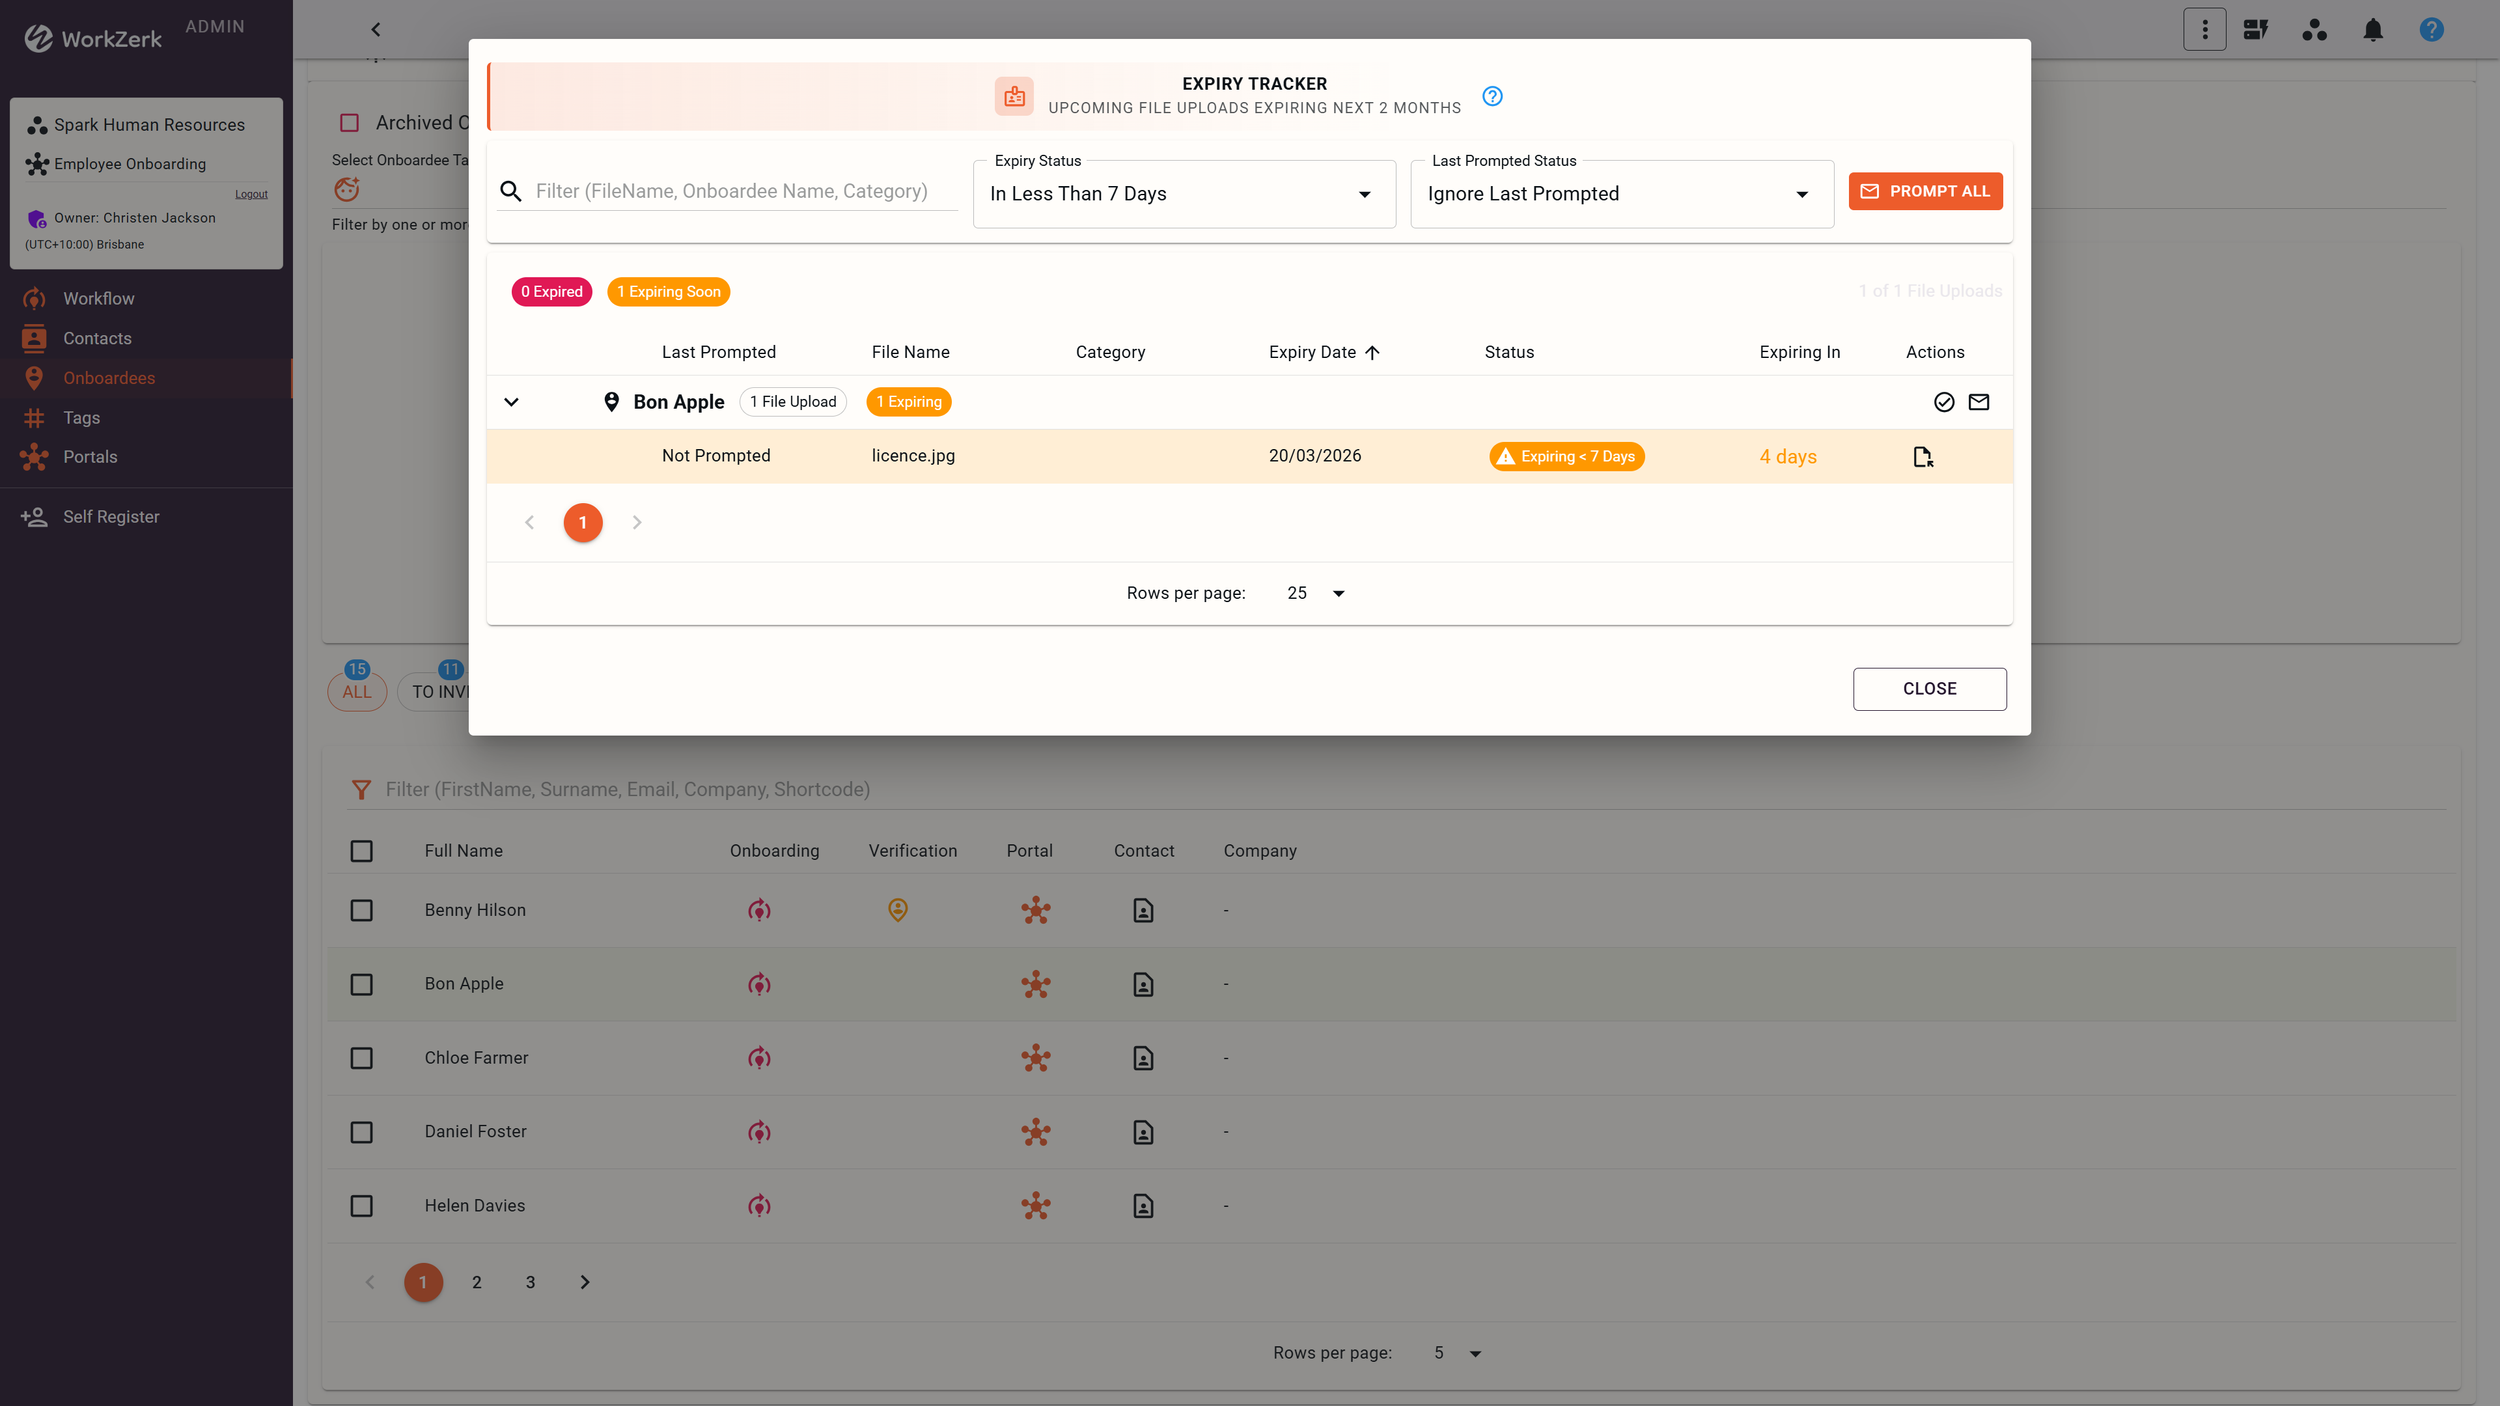This screenshot has width=2500, height=1406.
Task: Open the vertical three-dots menu in top bar
Action: point(2204,30)
